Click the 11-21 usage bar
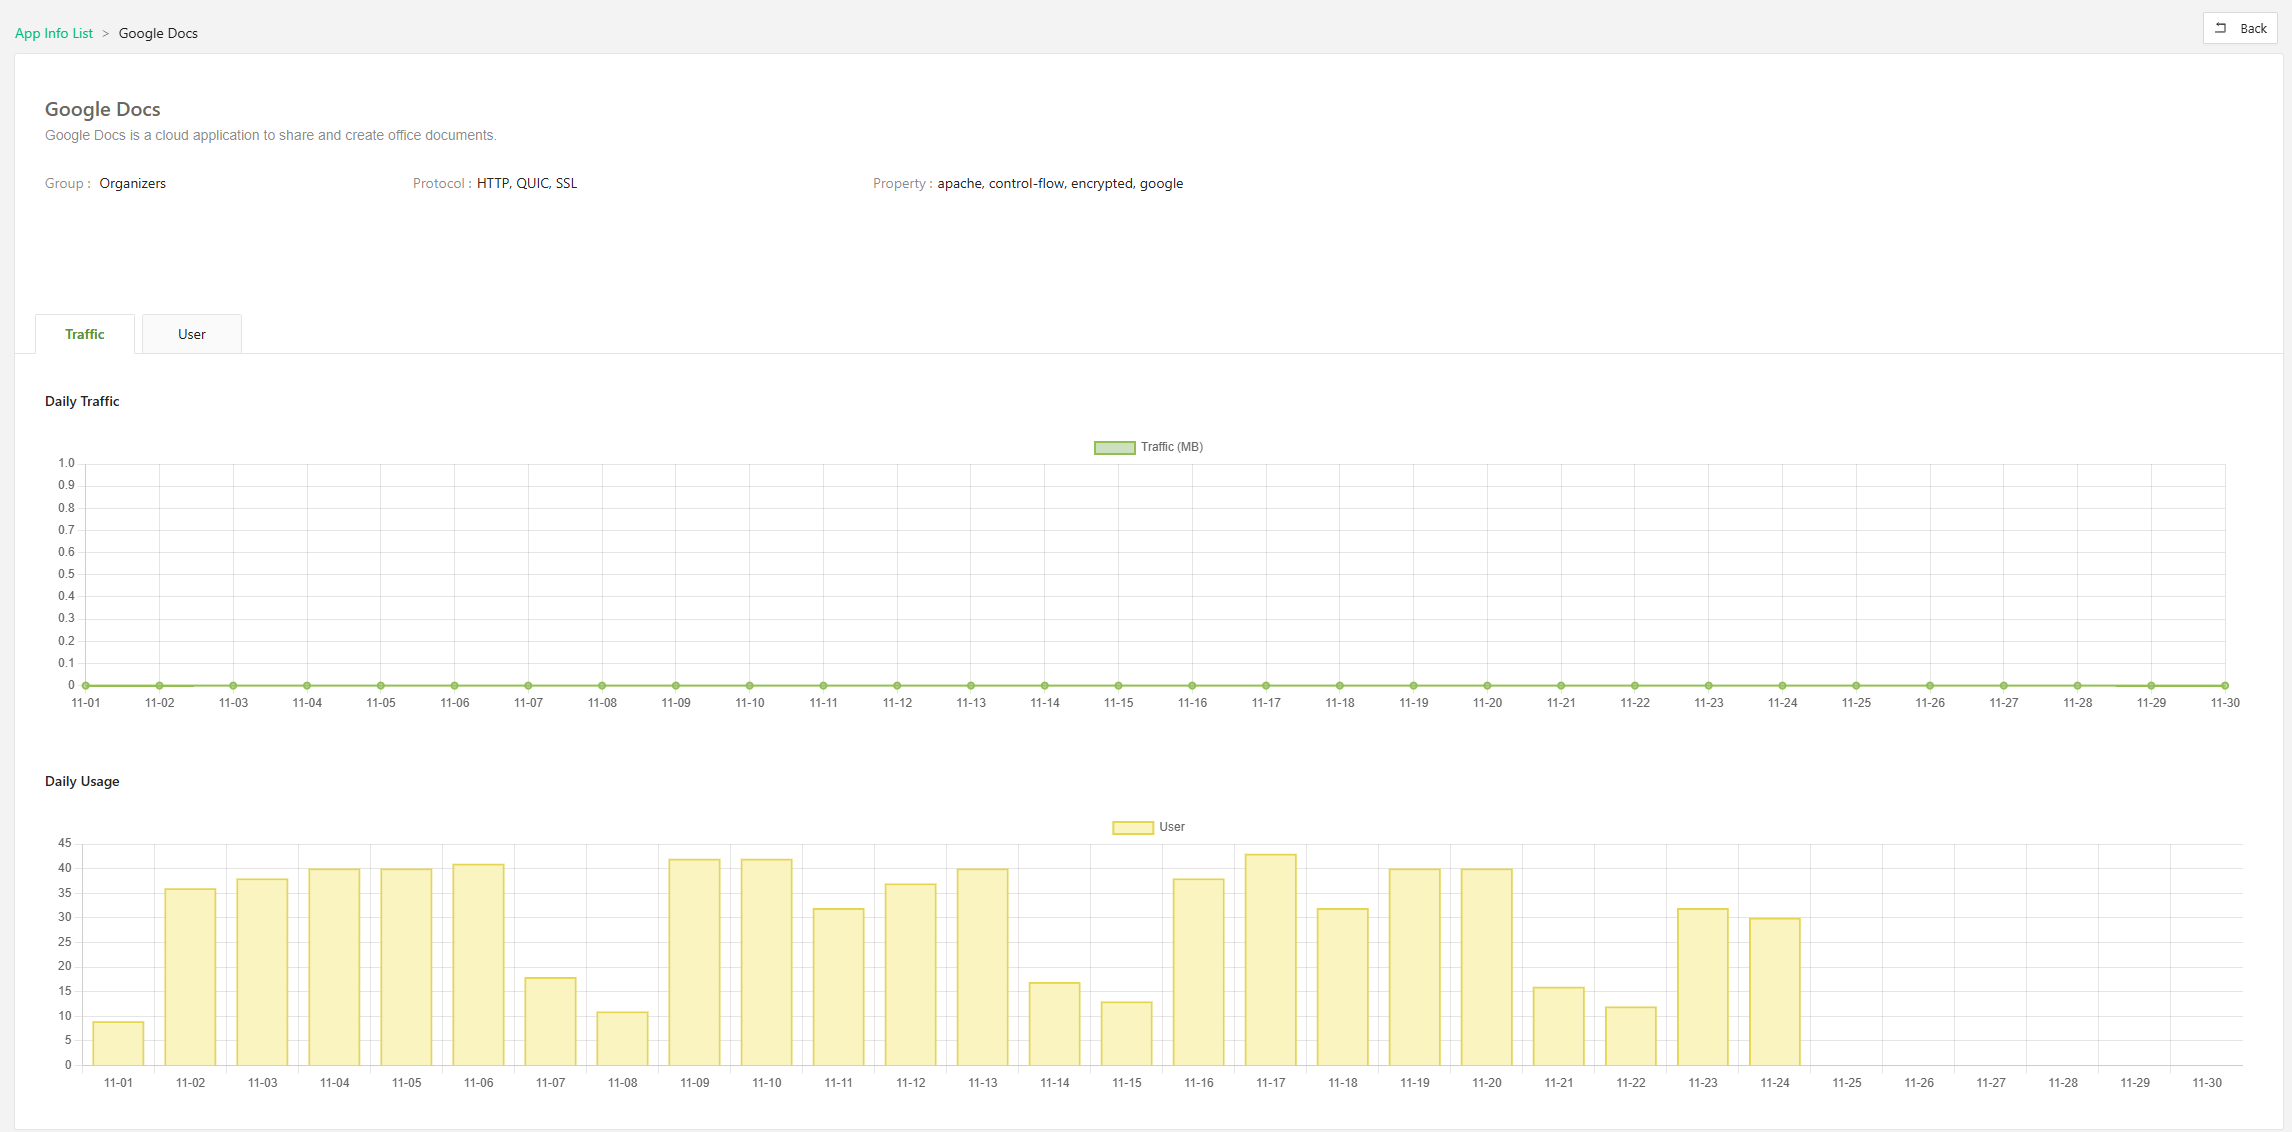The height and width of the screenshot is (1132, 2292). click(1558, 1026)
